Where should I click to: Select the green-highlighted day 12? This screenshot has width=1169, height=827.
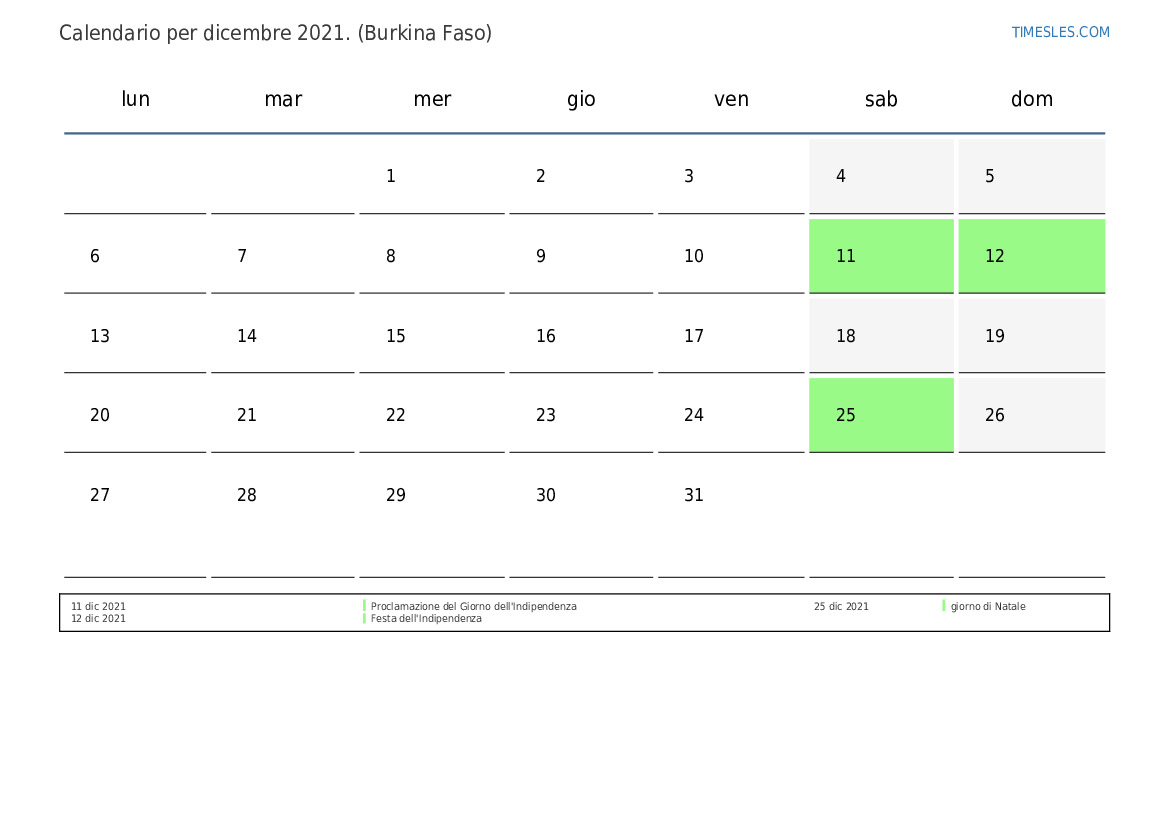click(1031, 256)
